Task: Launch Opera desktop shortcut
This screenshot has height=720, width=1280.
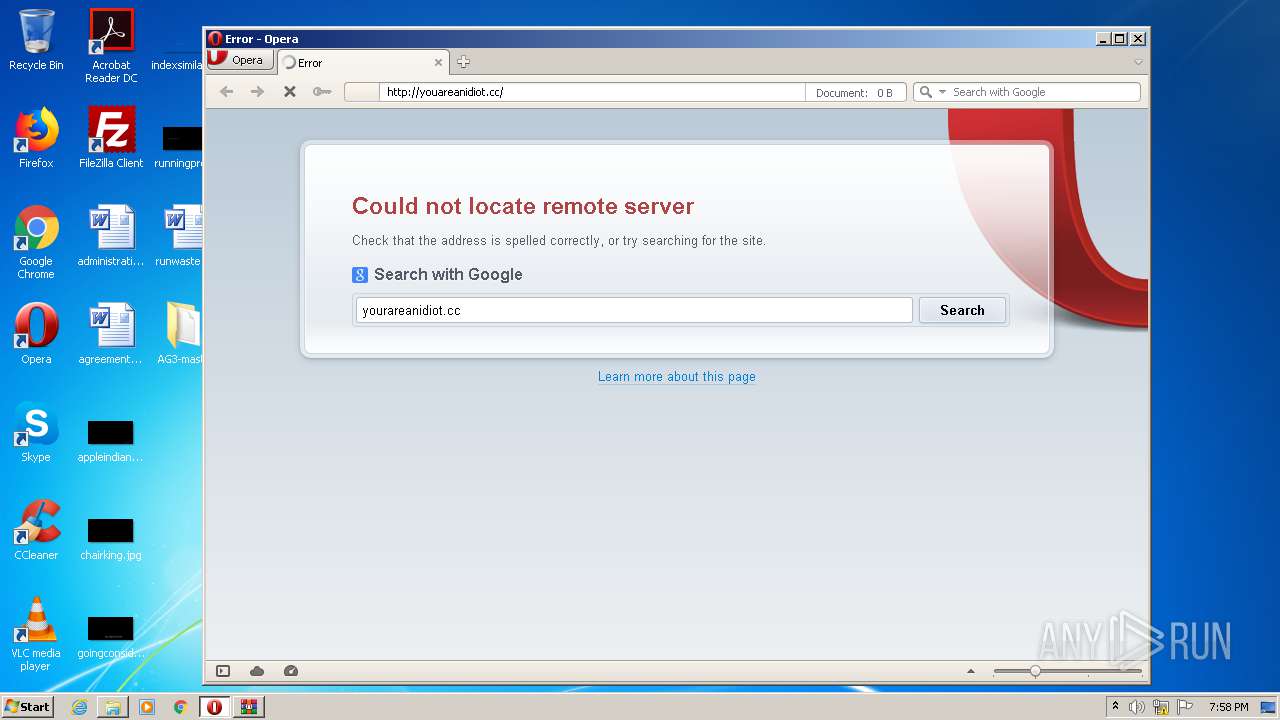Action: pyautogui.click(x=36, y=334)
